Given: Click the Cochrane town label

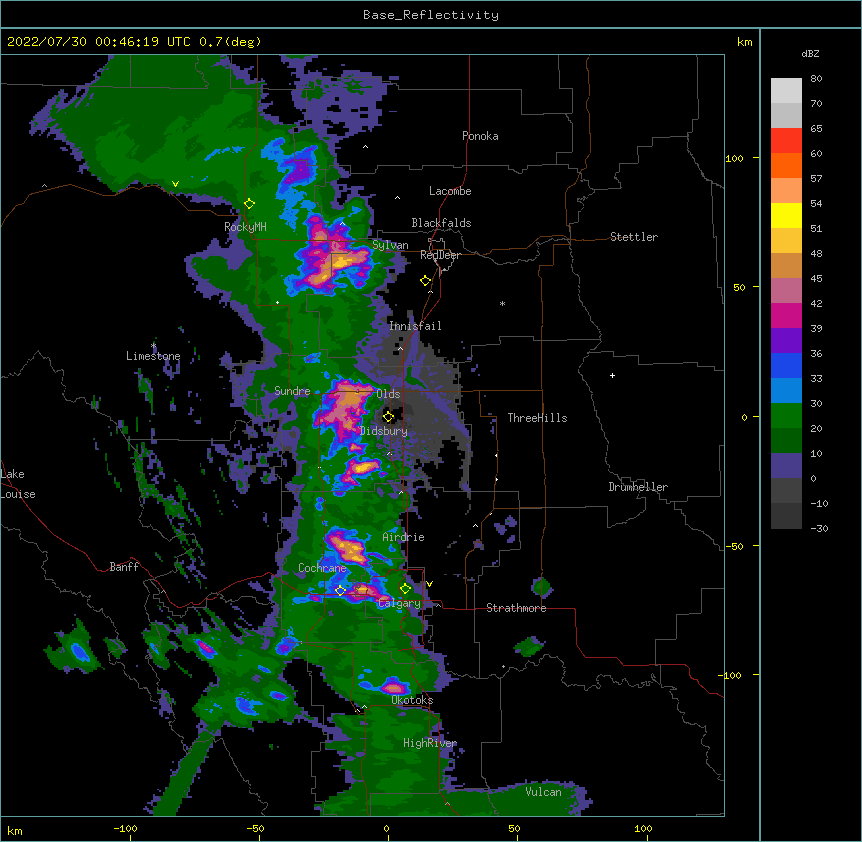Looking at the screenshot, I should click(322, 568).
